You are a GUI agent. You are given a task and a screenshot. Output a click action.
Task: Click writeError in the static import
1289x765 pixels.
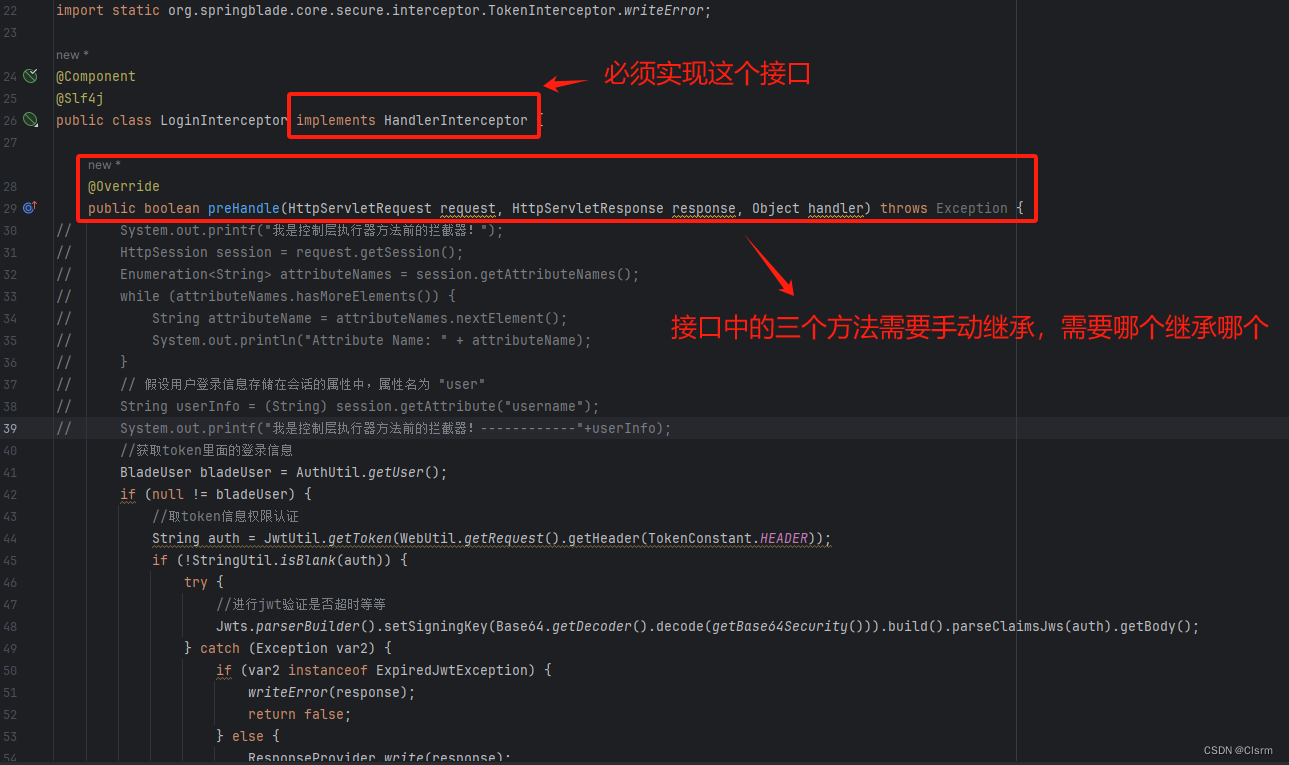click(664, 10)
